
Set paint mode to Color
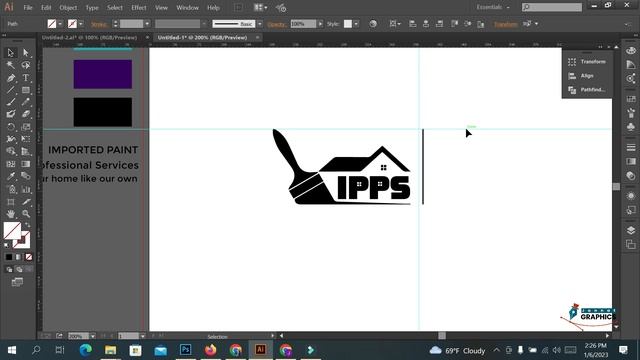(9, 257)
